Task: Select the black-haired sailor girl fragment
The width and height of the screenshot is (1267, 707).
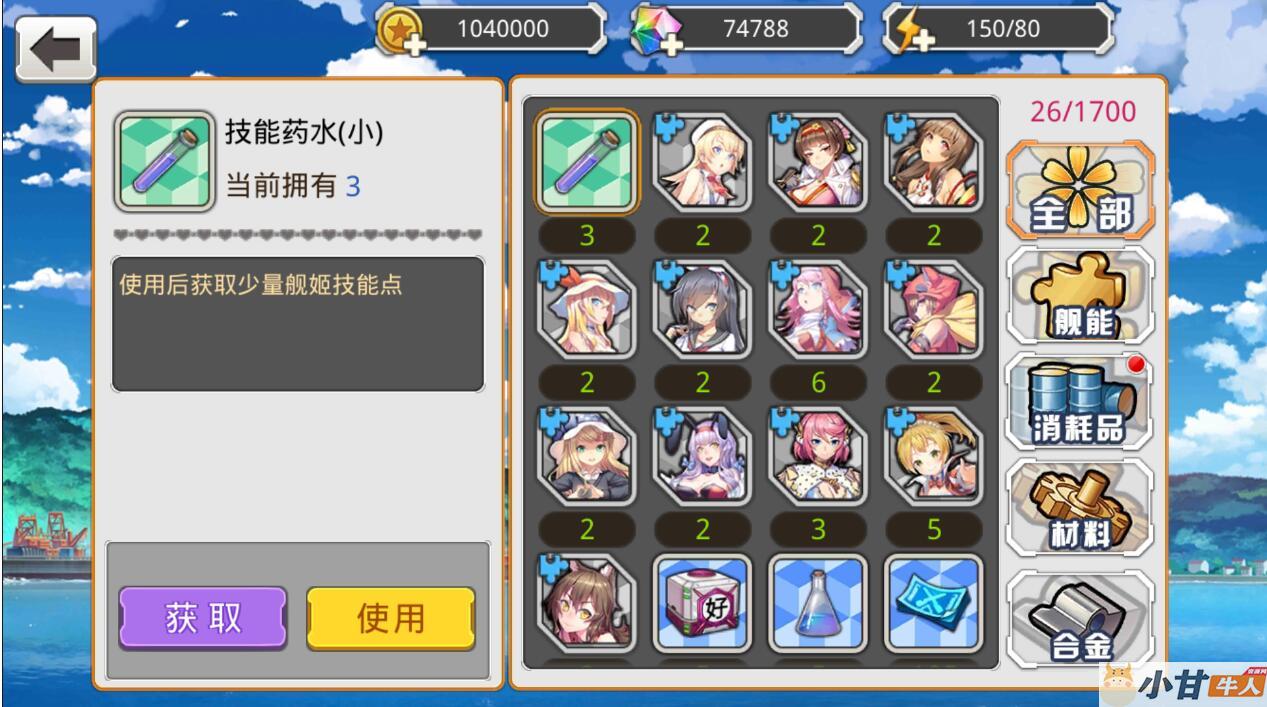Action: click(x=703, y=309)
